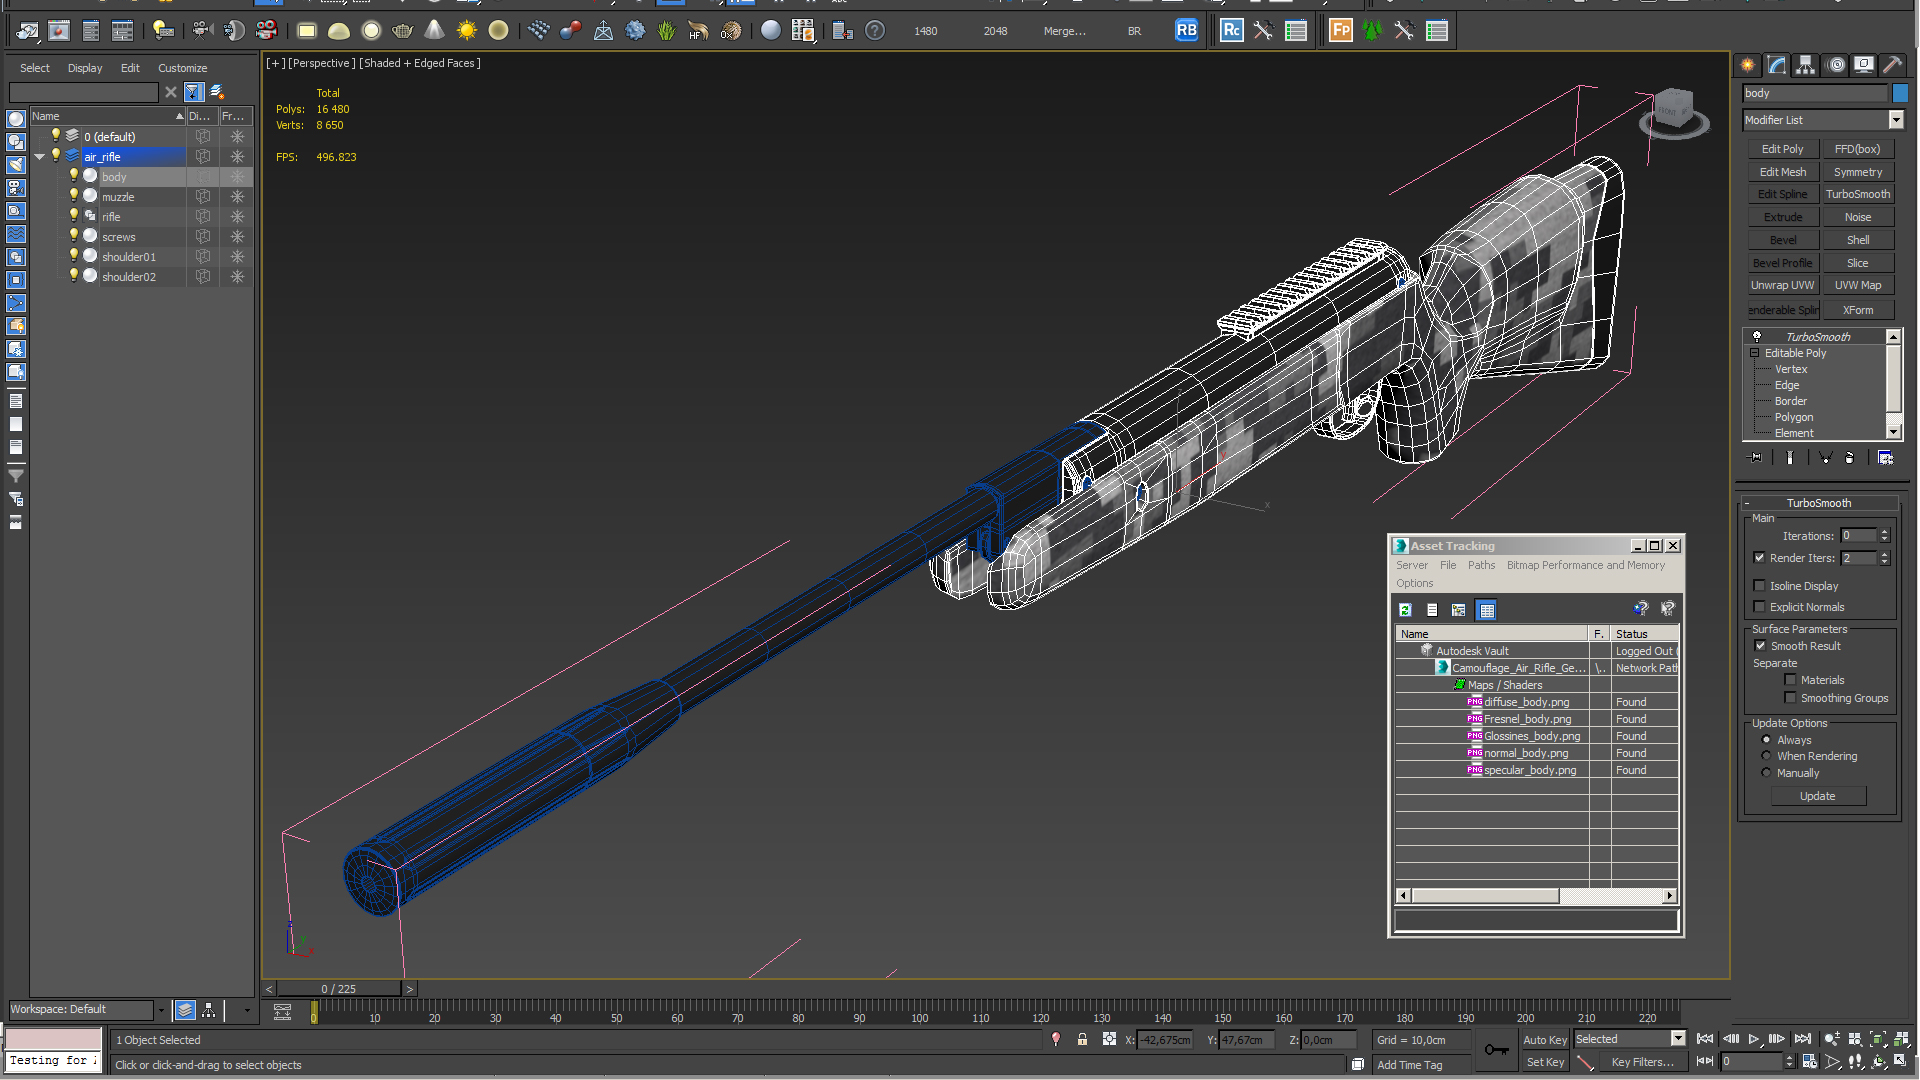The width and height of the screenshot is (1920, 1080).
Task: Enable Separate by Materials checkbox
Action: 1790,680
